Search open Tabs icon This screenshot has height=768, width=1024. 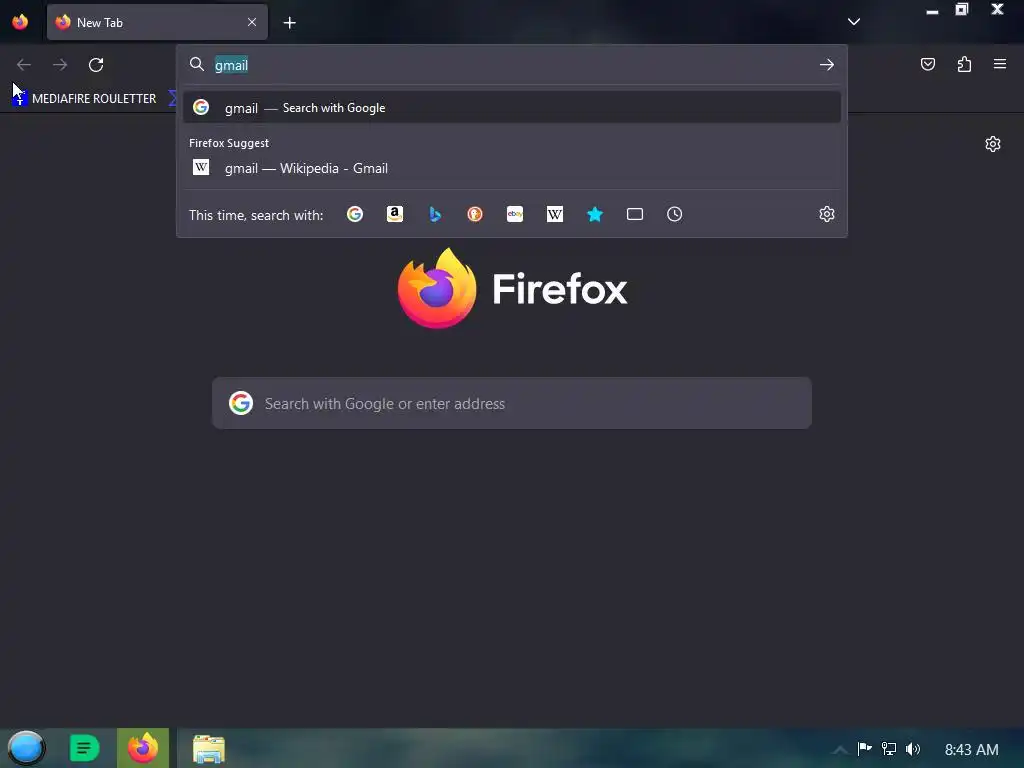[x=635, y=214]
